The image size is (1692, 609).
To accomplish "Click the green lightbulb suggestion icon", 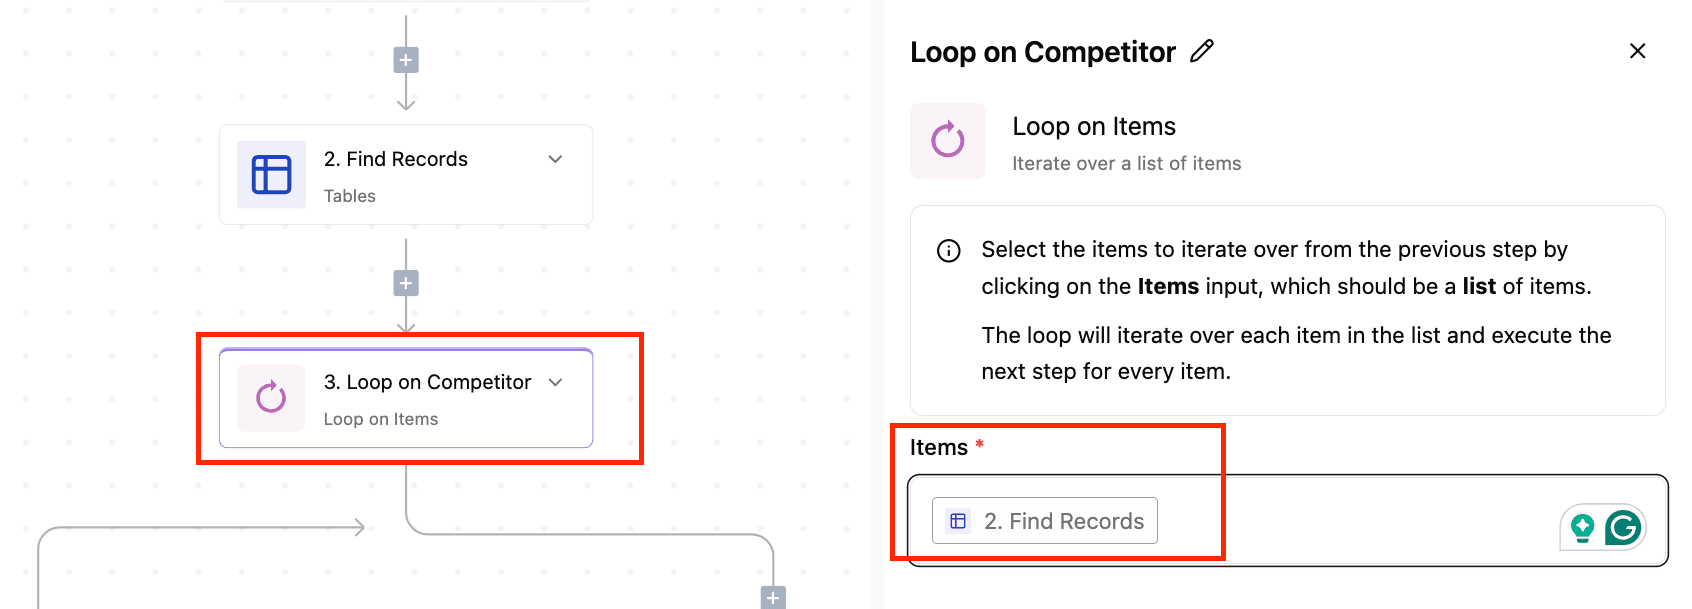I will (x=1582, y=527).
